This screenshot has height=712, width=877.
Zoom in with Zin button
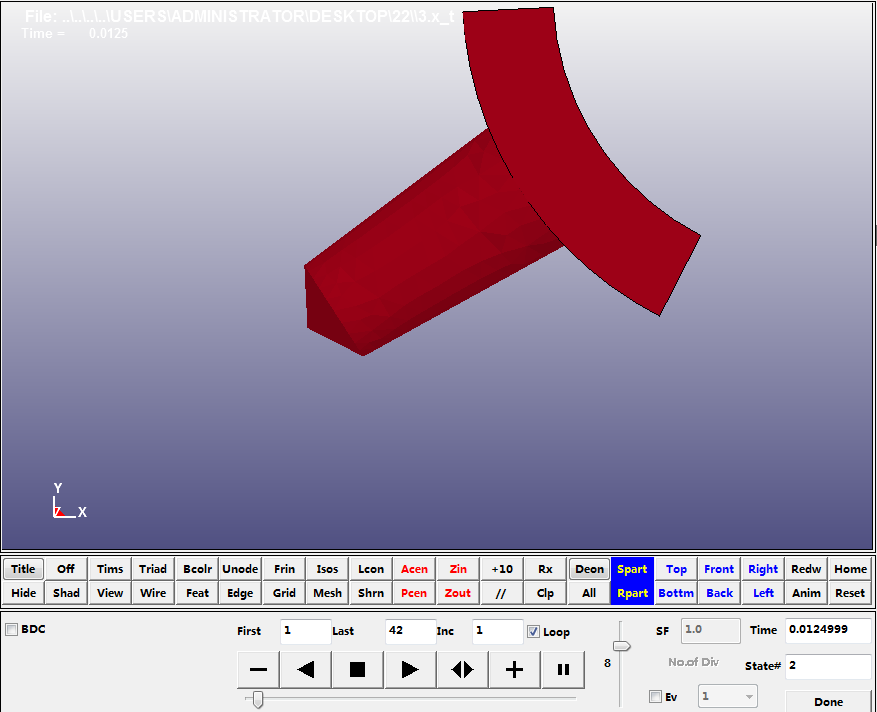458,569
